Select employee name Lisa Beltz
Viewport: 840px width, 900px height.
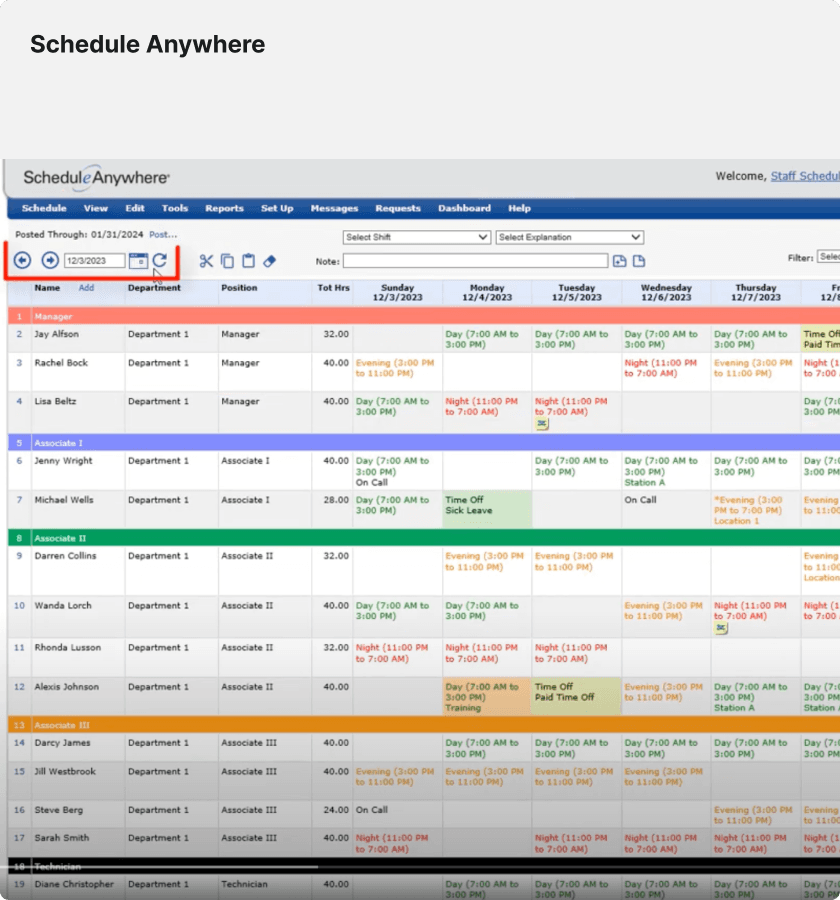pos(55,401)
